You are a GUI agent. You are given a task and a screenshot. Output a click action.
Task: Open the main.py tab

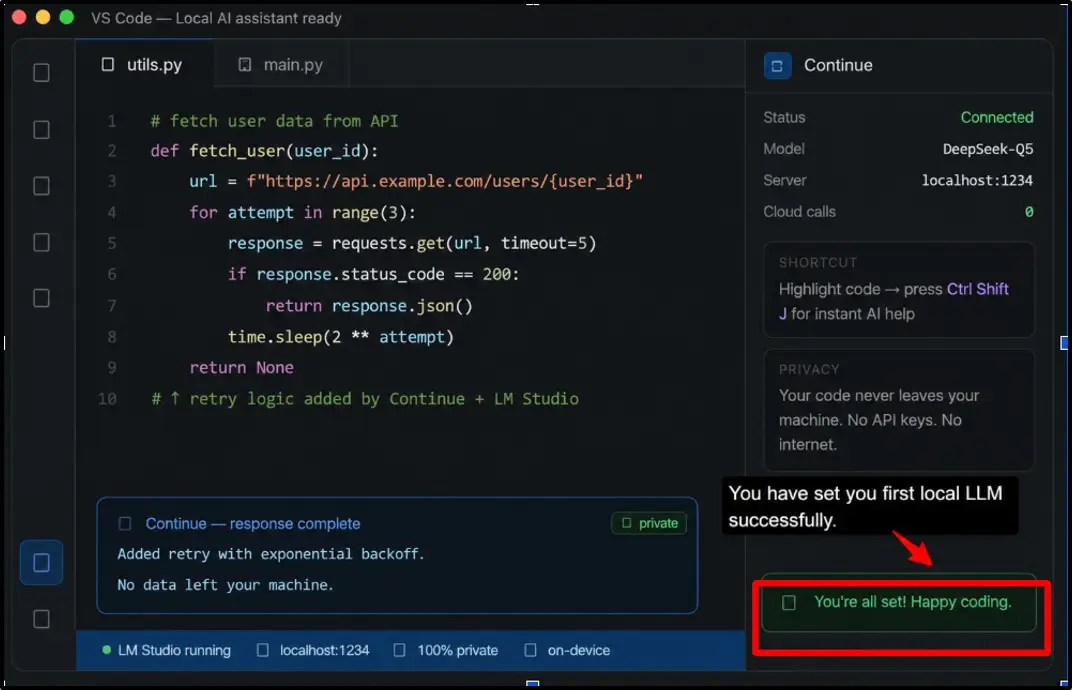(x=281, y=64)
